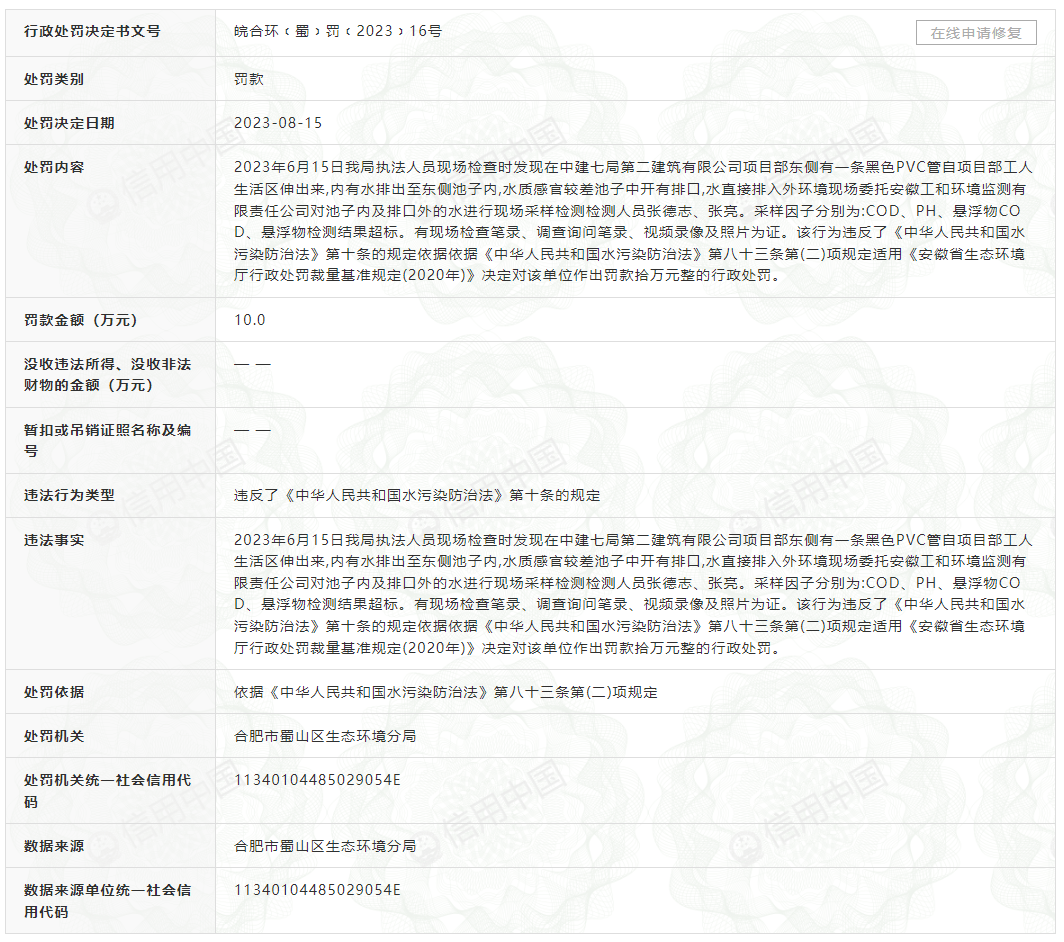The height and width of the screenshot is (942, 1064).
Task: Click 合肥市蜀山区生态环境分局 in the 处罚机关 row
Action: click(x=325, y=736)
